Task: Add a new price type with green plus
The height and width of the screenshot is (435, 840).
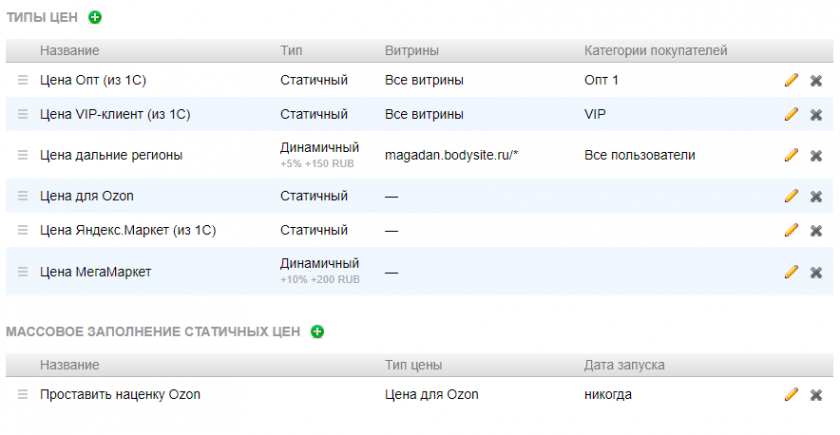Action: coord(95,18)
